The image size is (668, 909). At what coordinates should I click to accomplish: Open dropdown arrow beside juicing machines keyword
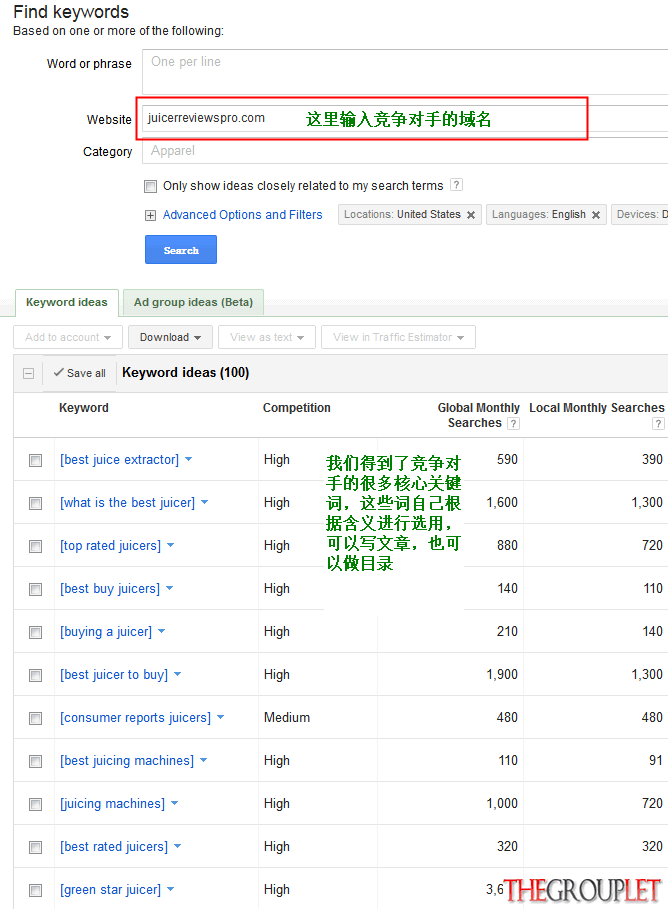coord(175,803)
